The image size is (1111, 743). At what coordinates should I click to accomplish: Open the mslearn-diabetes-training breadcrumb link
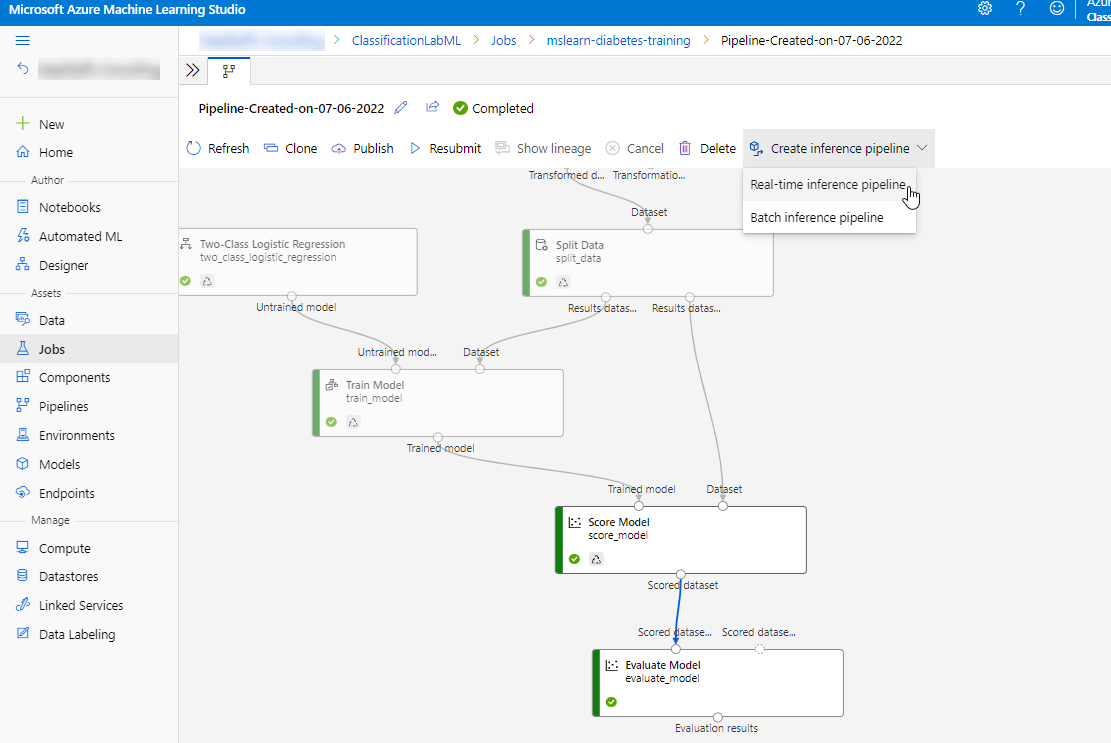click(x=618, y=41)
